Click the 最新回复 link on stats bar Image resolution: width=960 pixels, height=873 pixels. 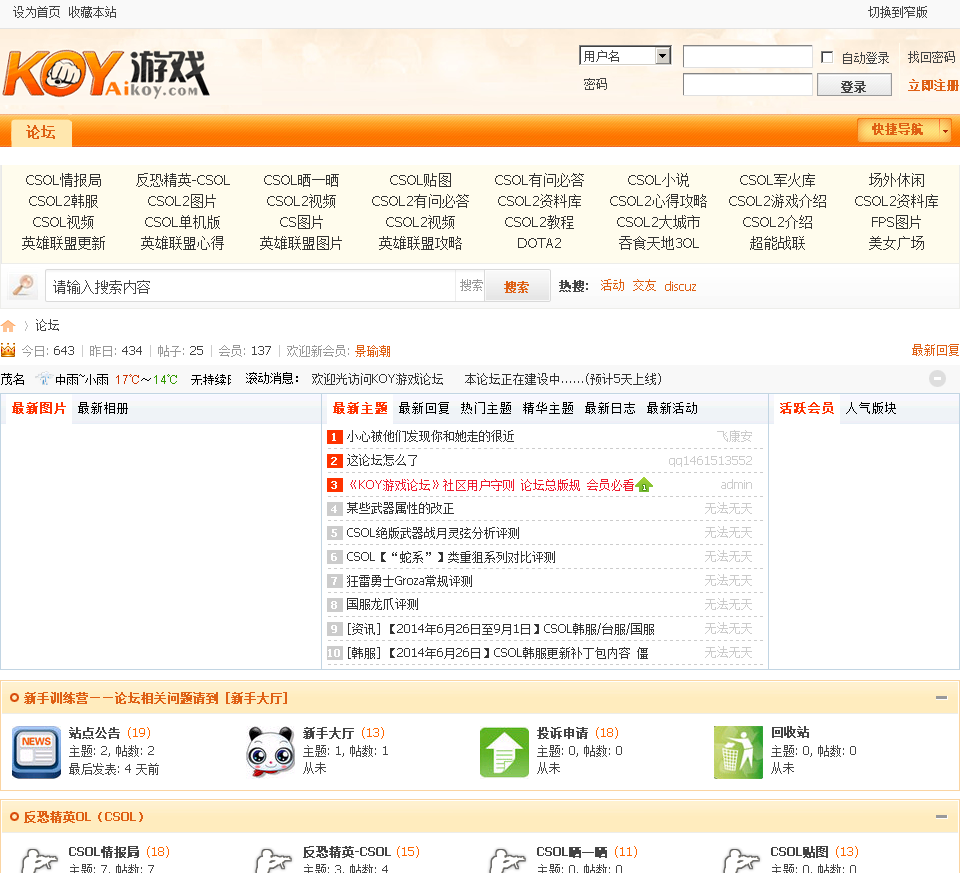(935, 350)
